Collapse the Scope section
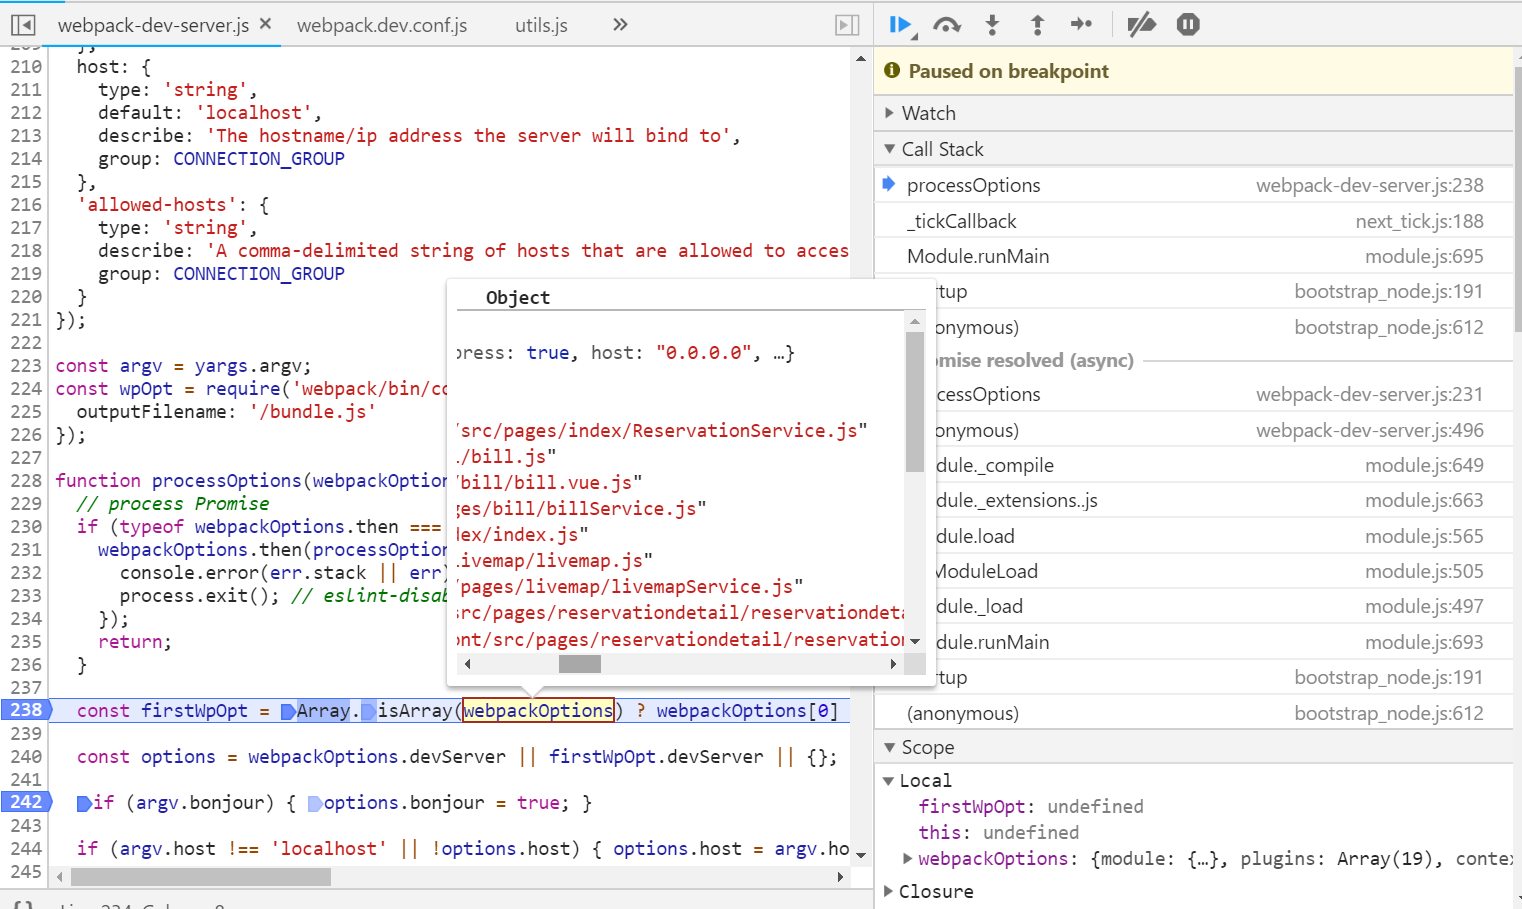 point(1194,747)
